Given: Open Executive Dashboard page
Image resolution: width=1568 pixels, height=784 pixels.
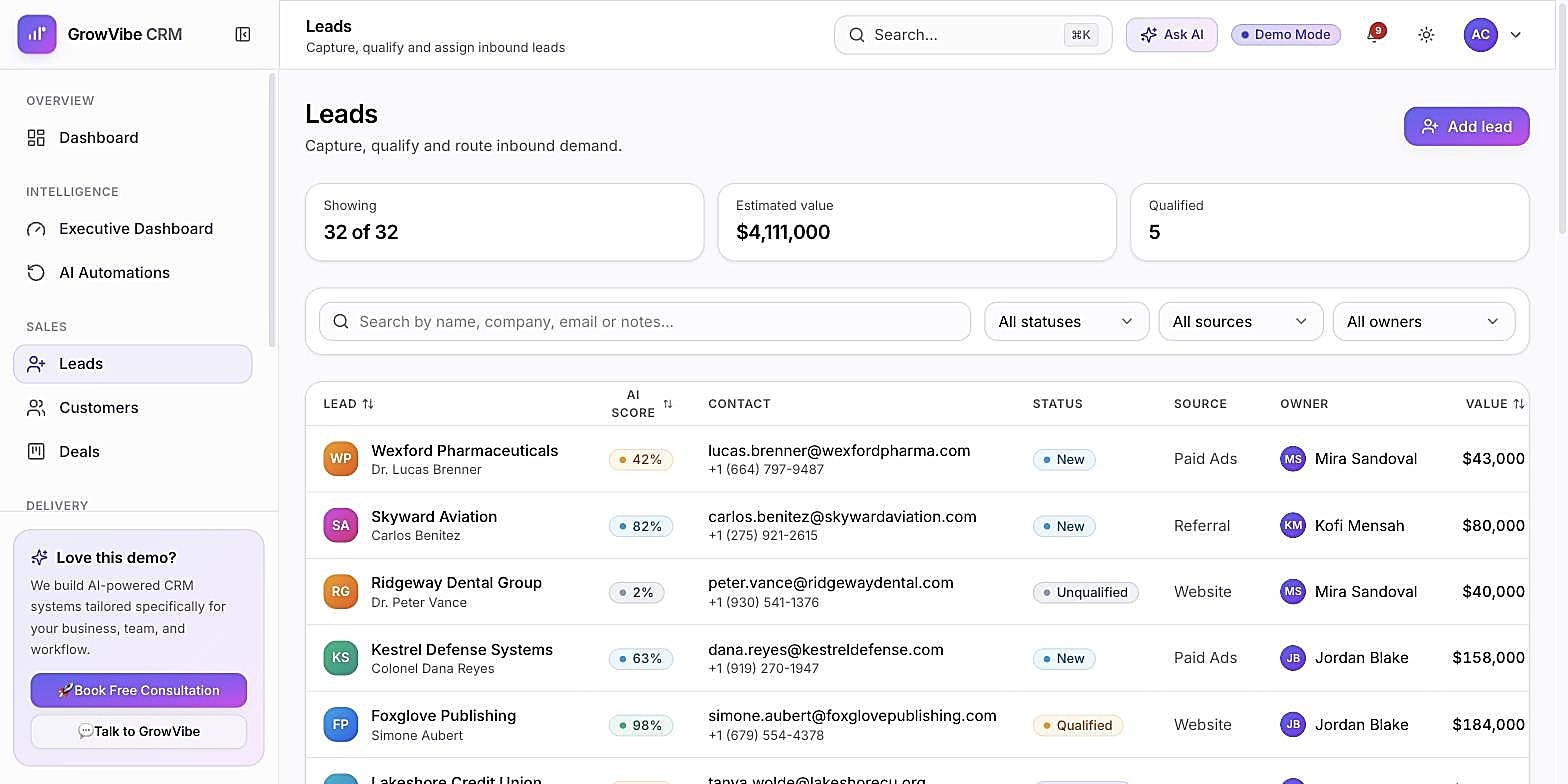Looking at the screenshot, I should pyautogui.click(x=133, y=229).
